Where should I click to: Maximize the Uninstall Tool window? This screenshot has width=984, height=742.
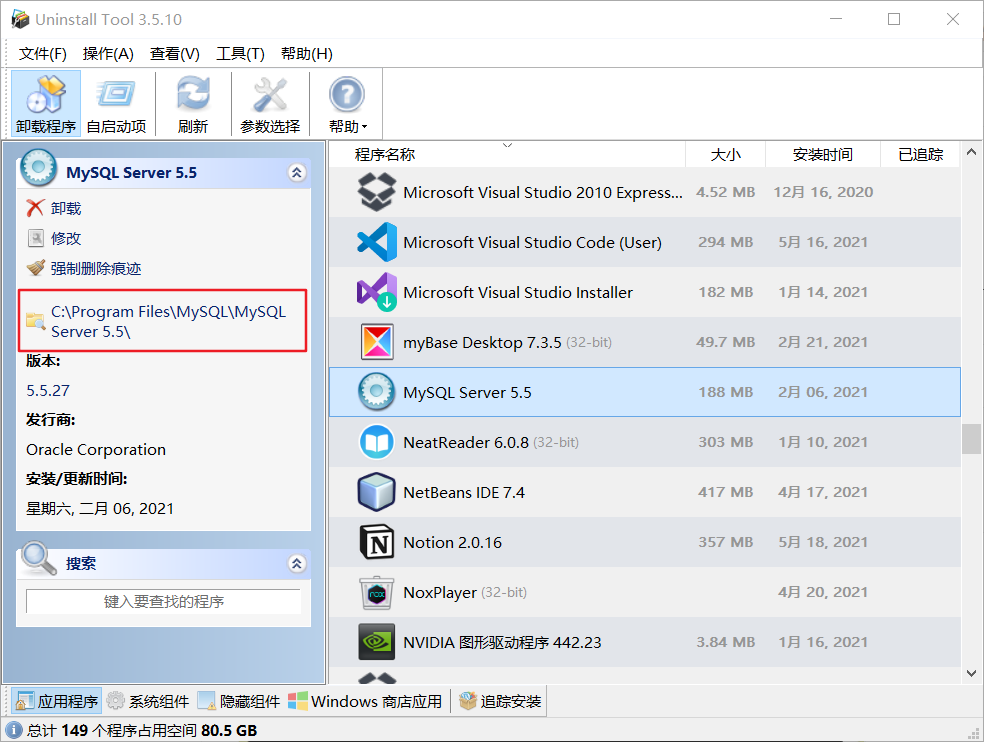click(x=894, y=19)
